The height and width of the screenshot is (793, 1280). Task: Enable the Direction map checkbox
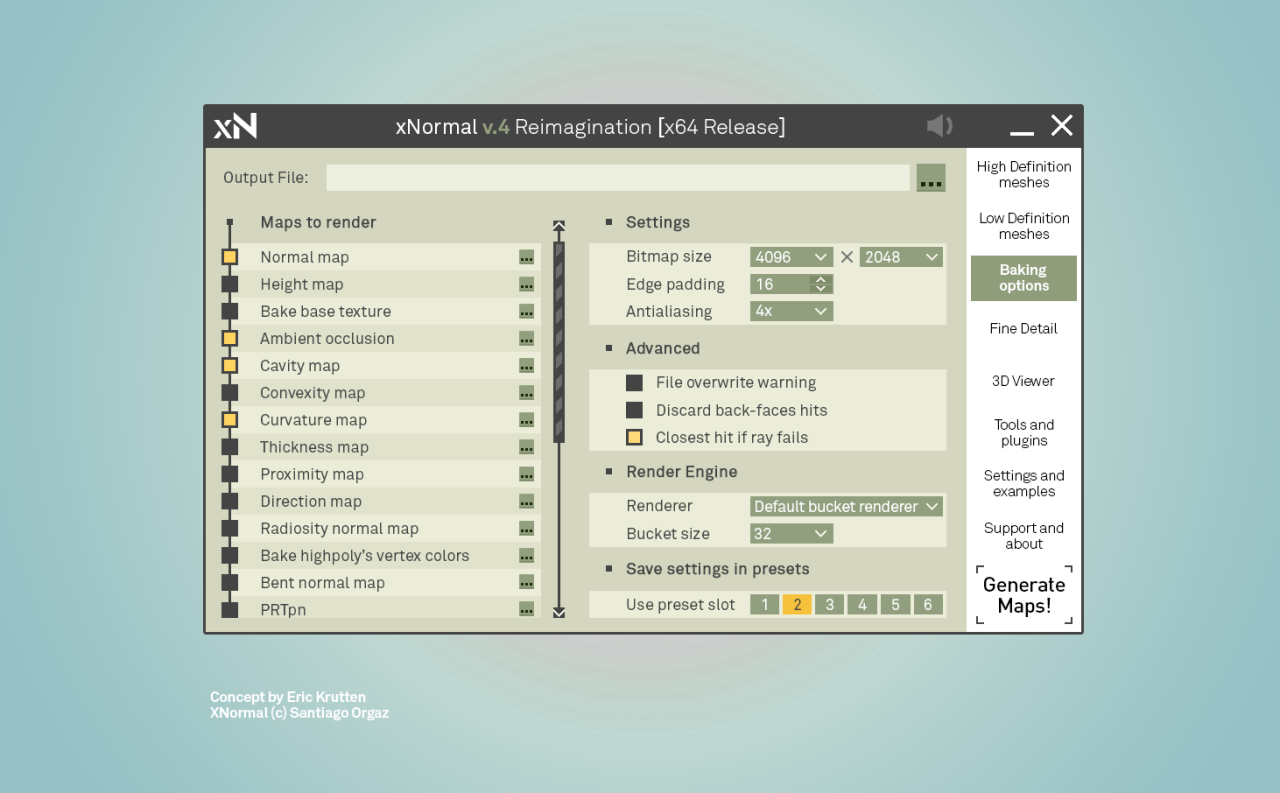[230, 501]
